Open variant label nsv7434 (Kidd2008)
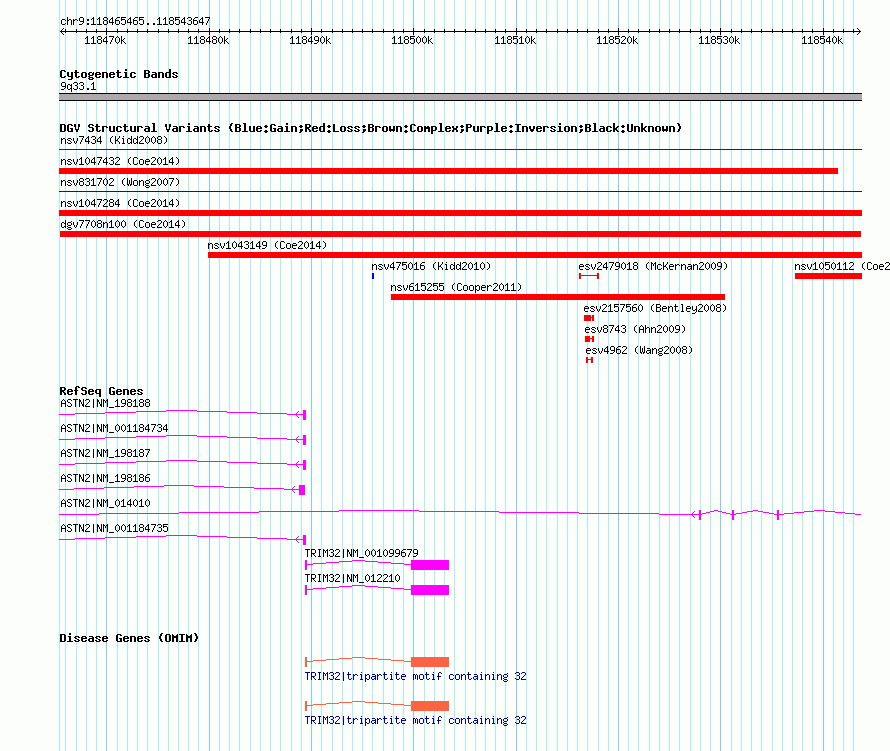This screenshot has height=751, width=890. click(114, 140)
